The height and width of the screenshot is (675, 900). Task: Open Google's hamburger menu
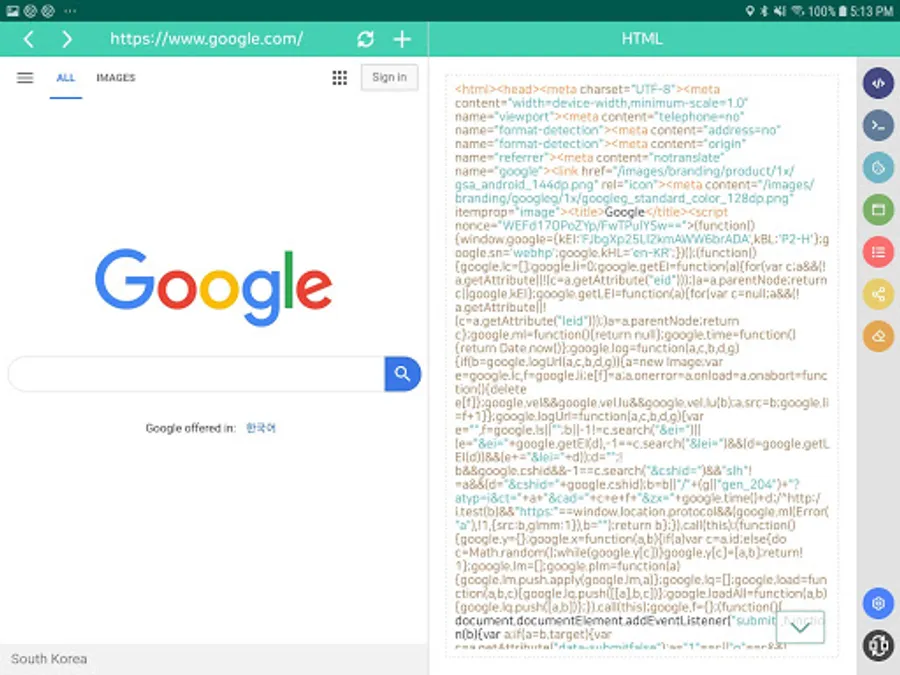click(25, 77)
